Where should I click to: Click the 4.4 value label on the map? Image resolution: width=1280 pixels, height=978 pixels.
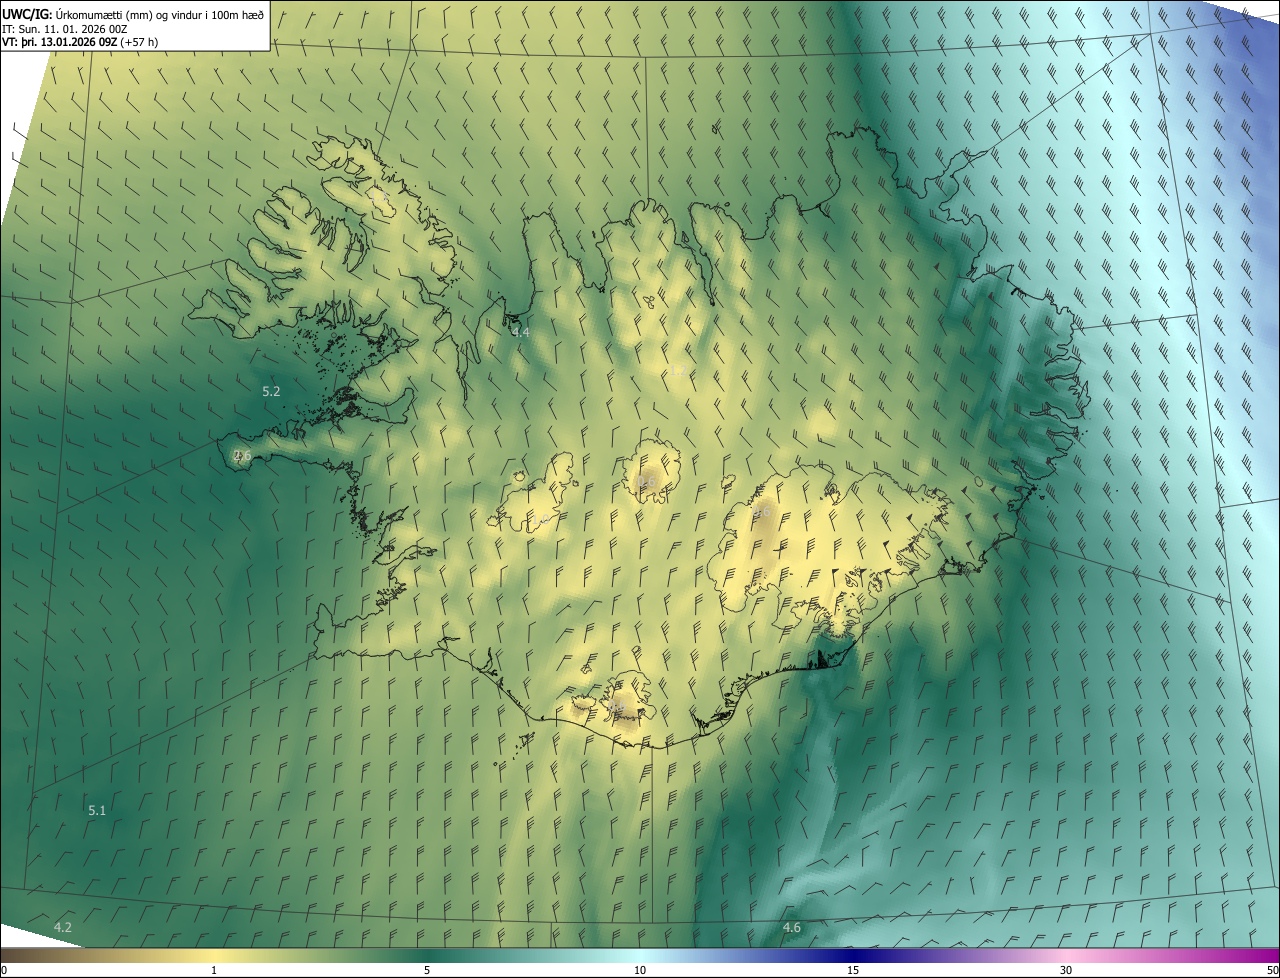click(521, 332)
